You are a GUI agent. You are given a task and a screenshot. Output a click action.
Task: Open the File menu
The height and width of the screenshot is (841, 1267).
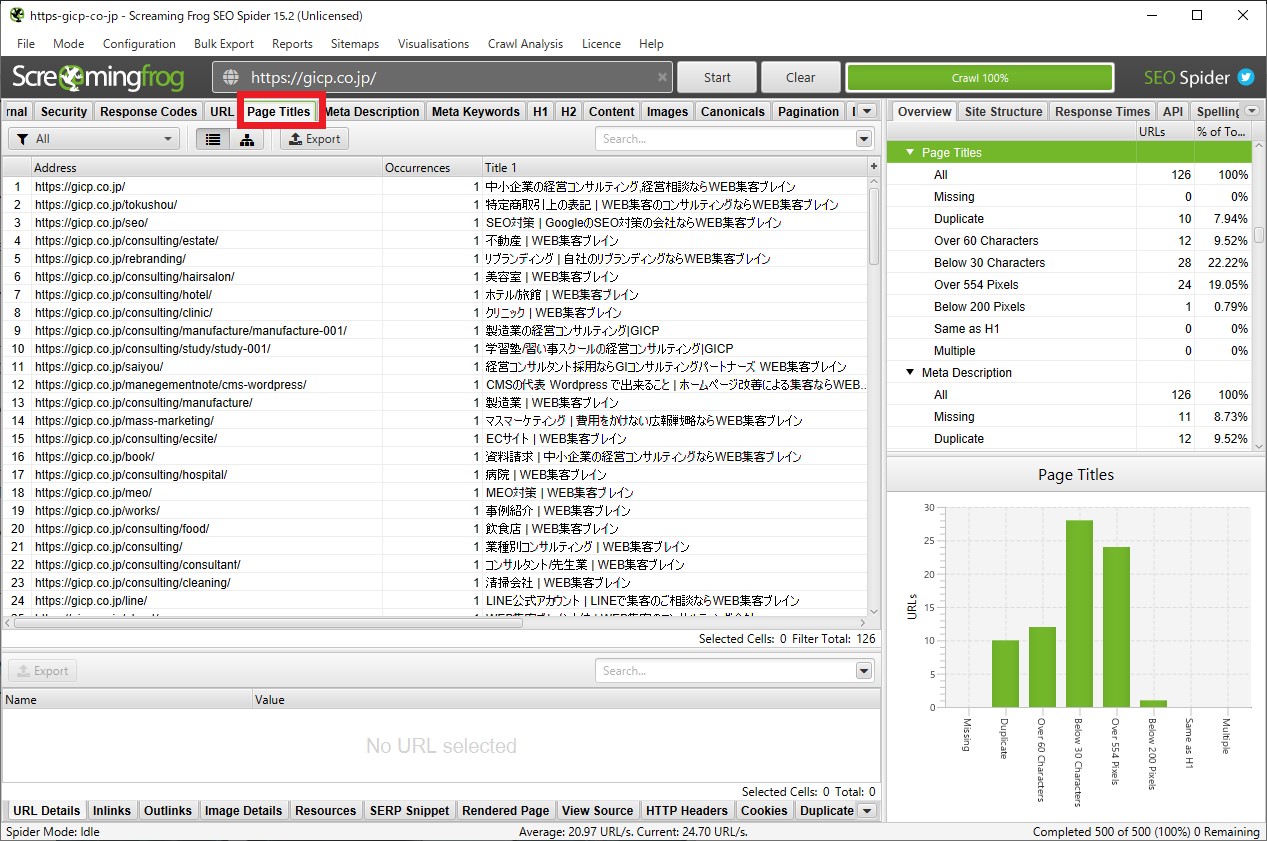pos(26,44)
